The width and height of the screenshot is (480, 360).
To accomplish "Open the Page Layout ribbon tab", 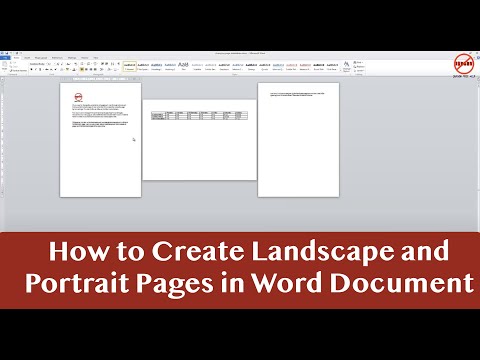I will point(41,58).
